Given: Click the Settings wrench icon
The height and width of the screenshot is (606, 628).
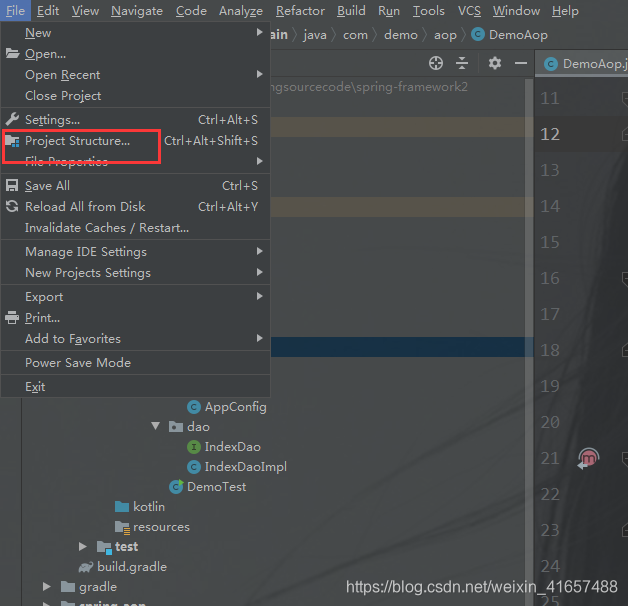Looking at the screenshot, I should point(12,119).
